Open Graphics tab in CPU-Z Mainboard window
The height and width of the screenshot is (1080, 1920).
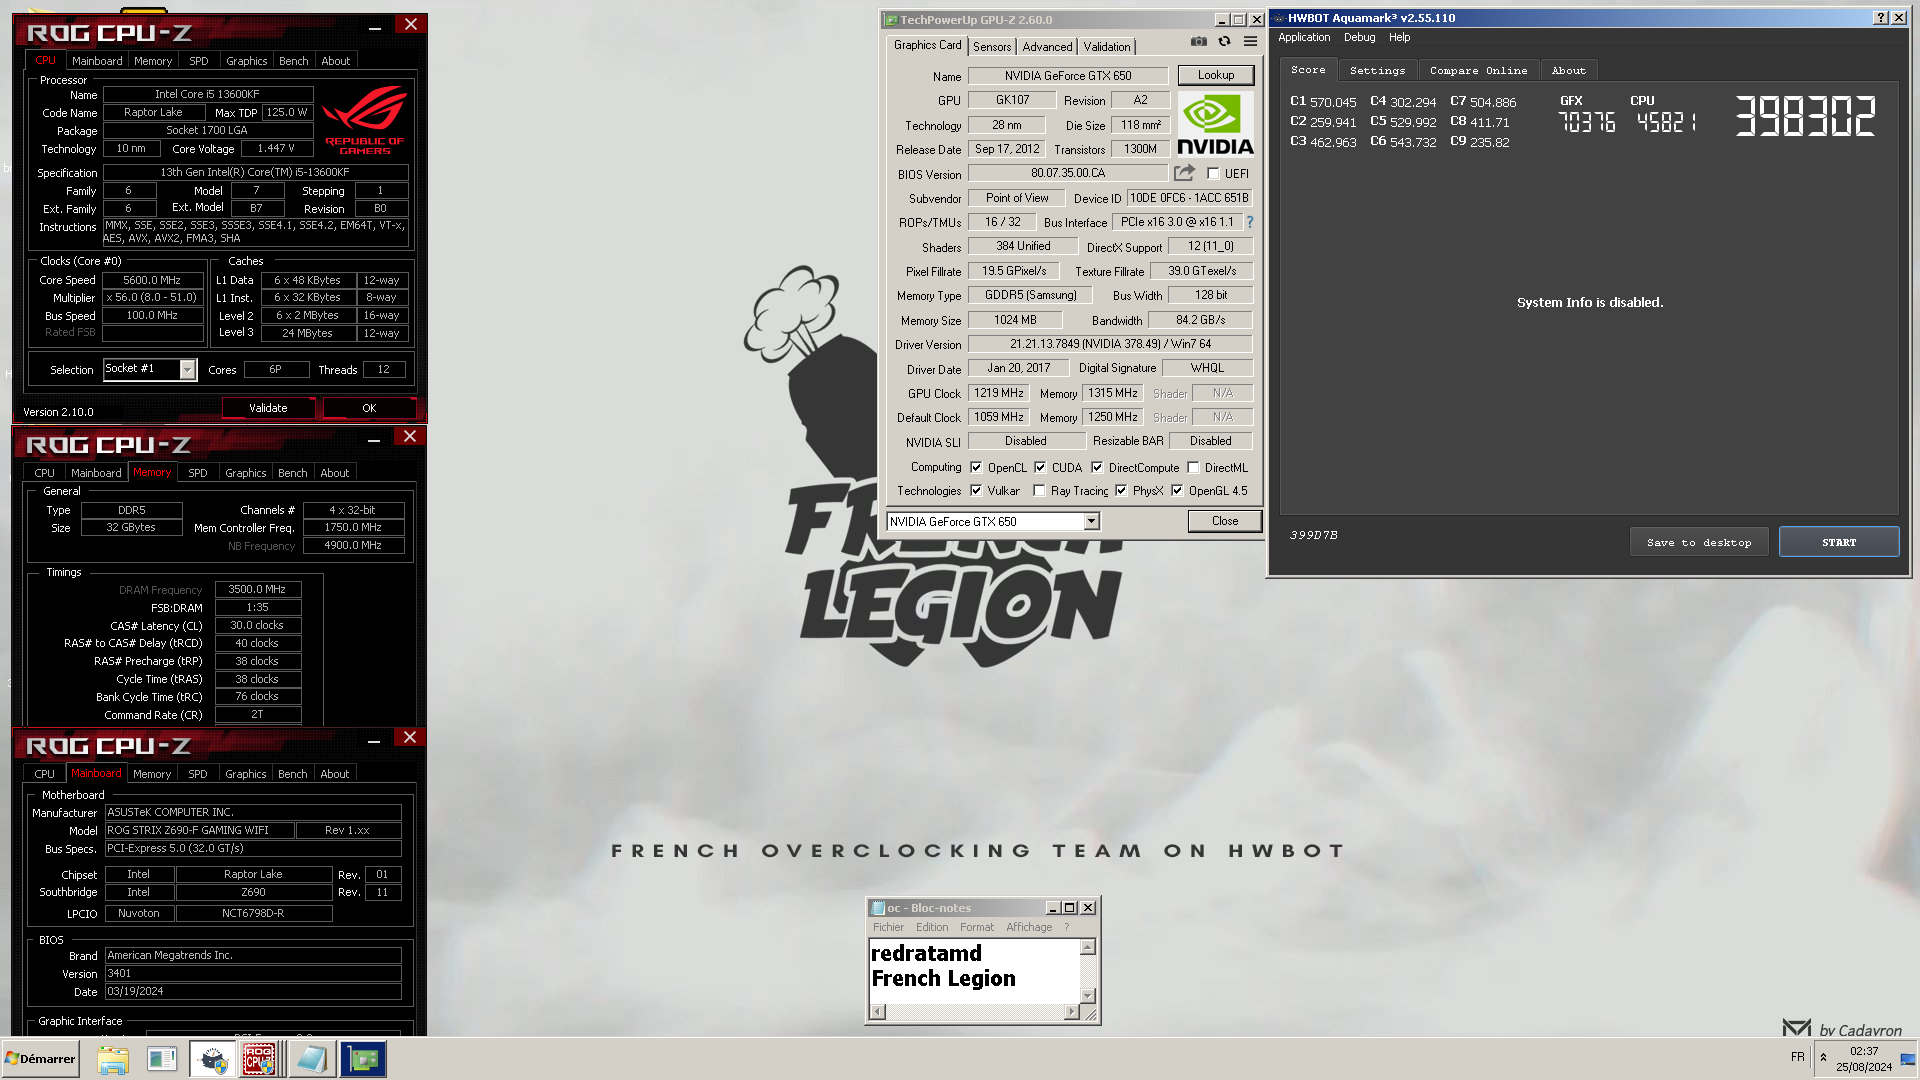[246, 774]
